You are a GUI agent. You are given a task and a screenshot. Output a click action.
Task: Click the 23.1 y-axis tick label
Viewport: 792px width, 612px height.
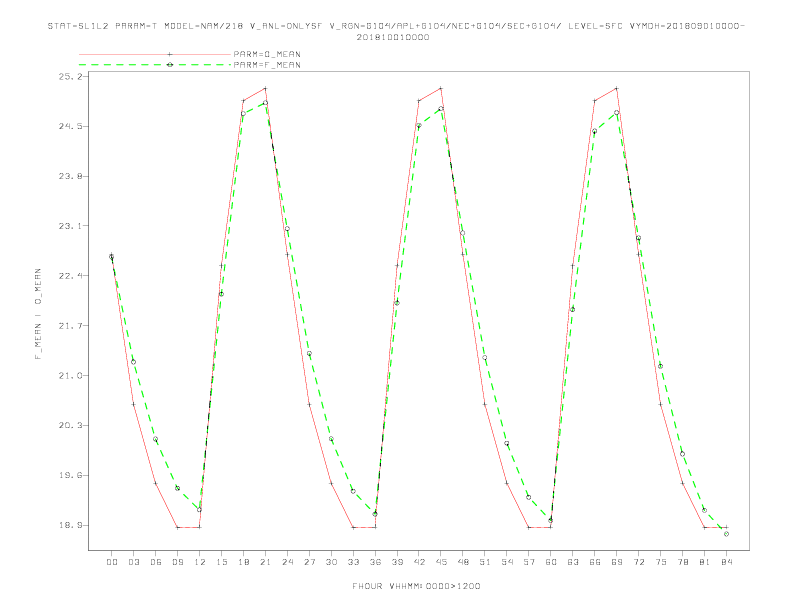pos(70,226)
